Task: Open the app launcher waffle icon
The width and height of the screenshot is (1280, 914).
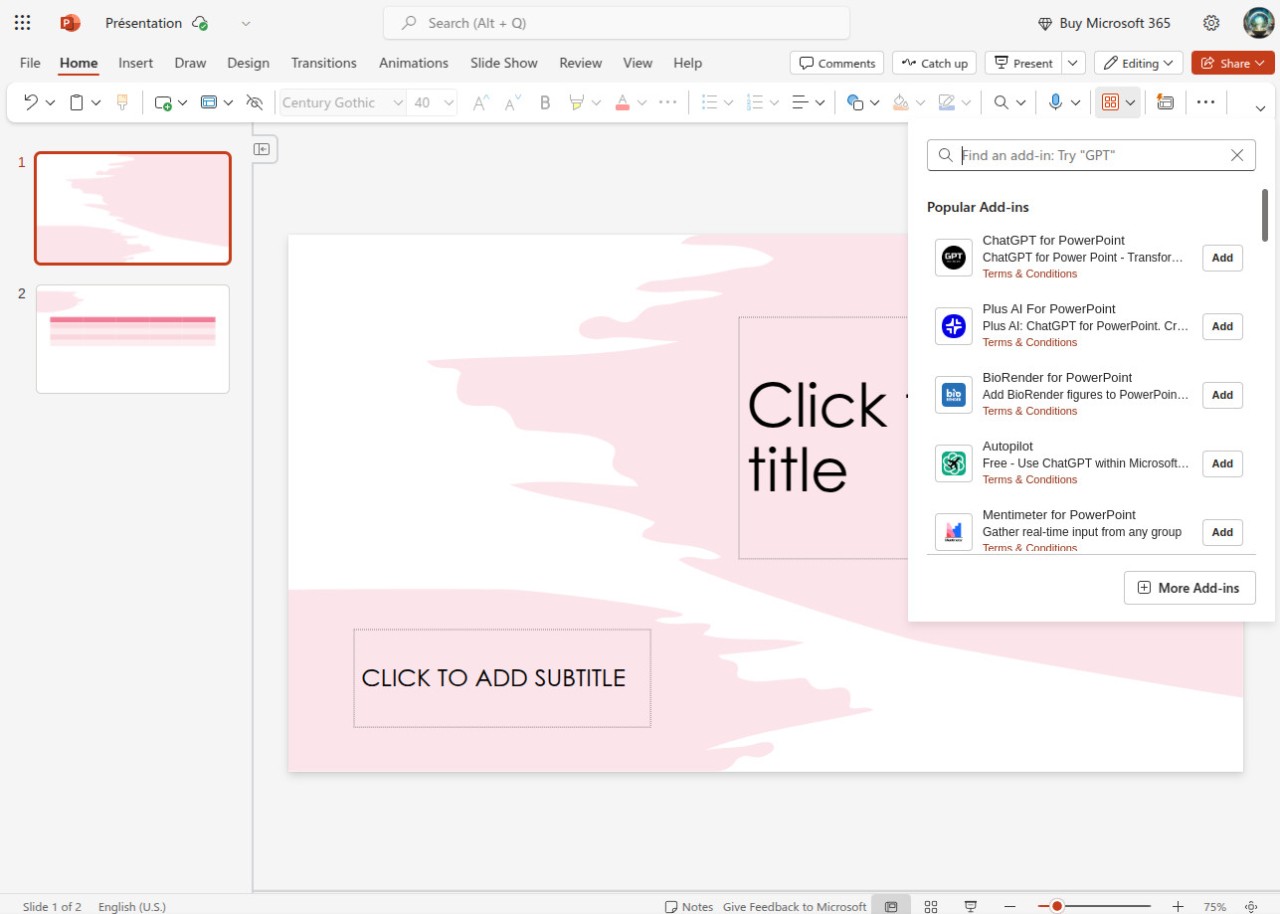Action: tap(22, 23)
